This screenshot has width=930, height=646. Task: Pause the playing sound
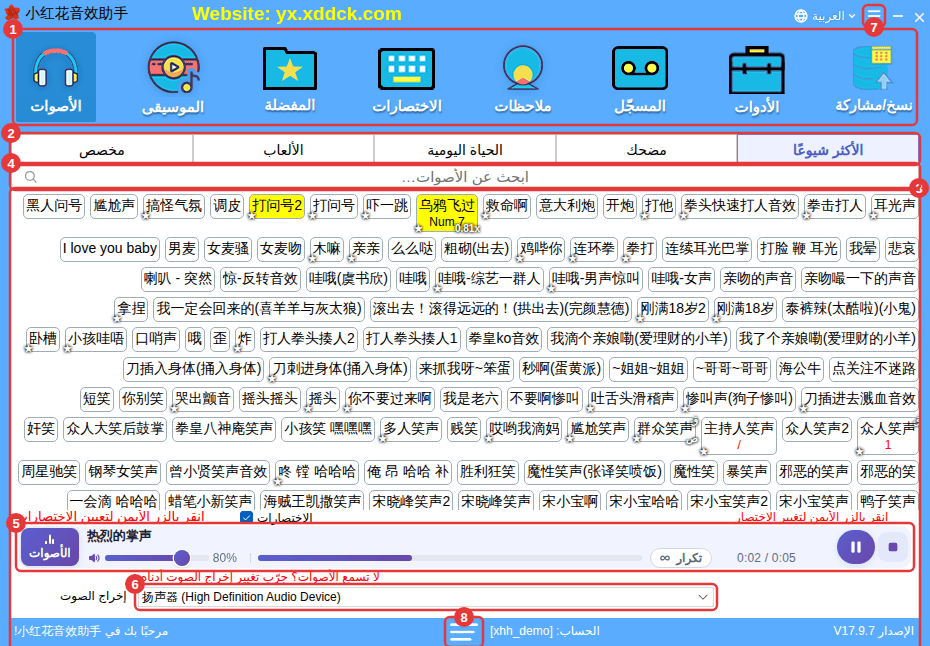[855, 547]
